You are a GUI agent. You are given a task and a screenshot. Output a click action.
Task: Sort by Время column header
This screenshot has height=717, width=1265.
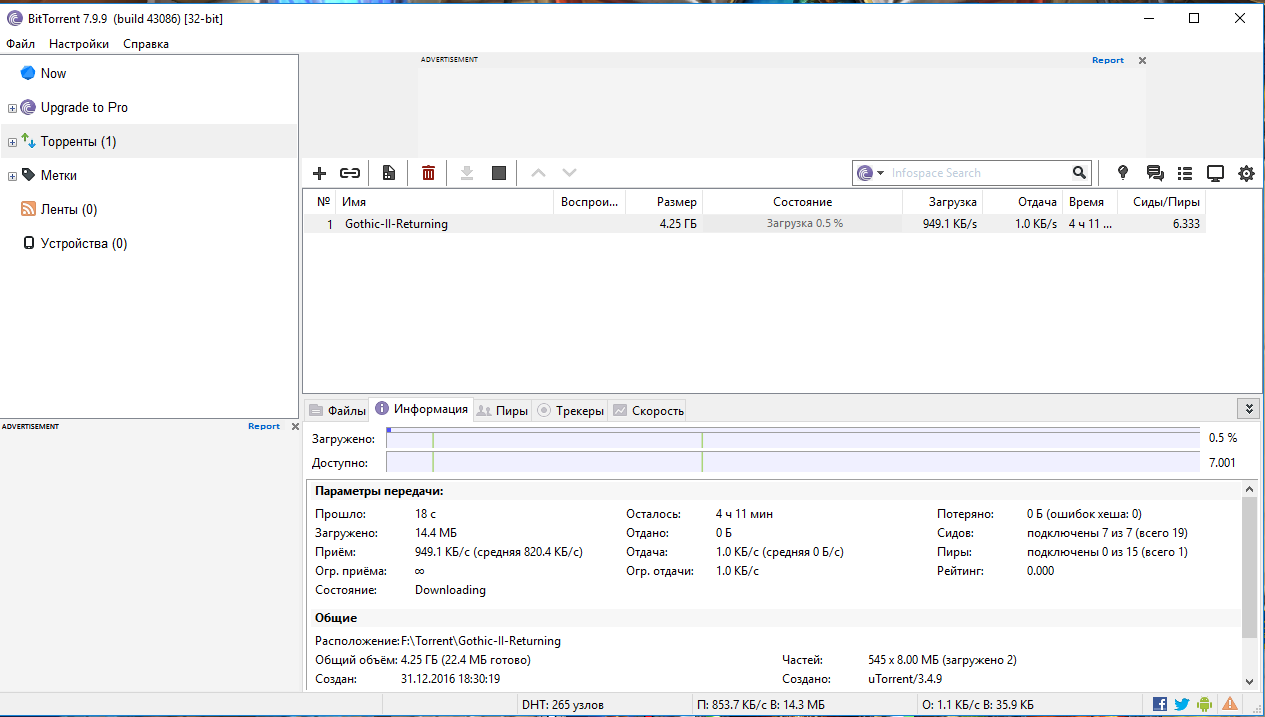coord(1089,202)
